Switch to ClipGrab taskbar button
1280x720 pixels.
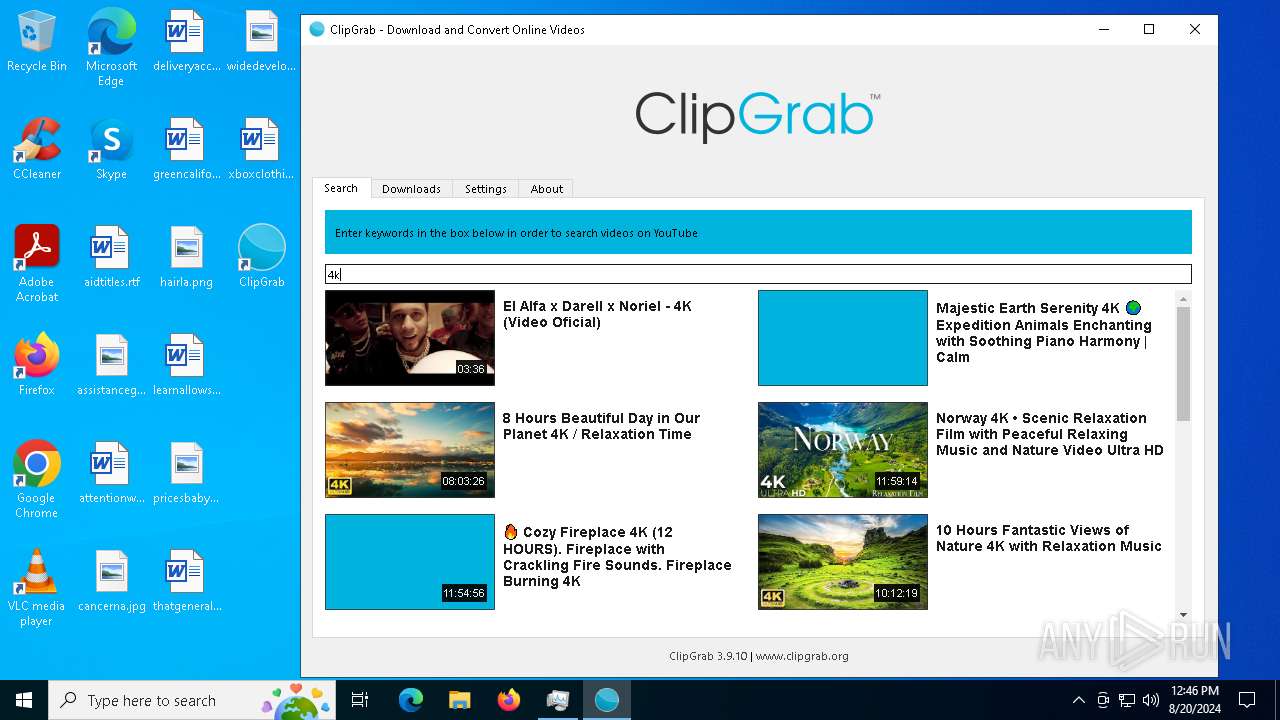[606, 700]
